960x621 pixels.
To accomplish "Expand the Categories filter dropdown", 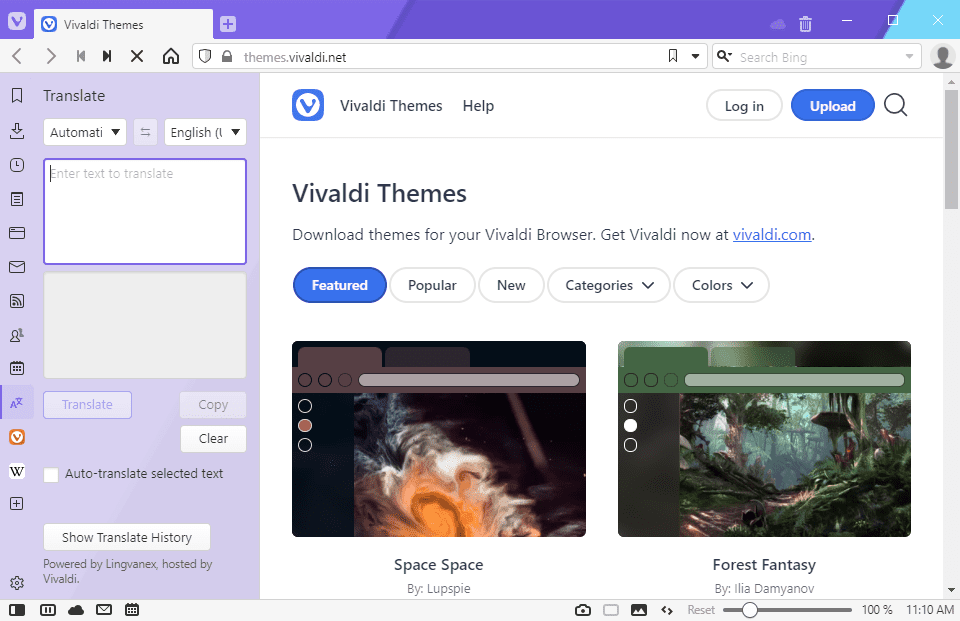I will click(609, 285).
